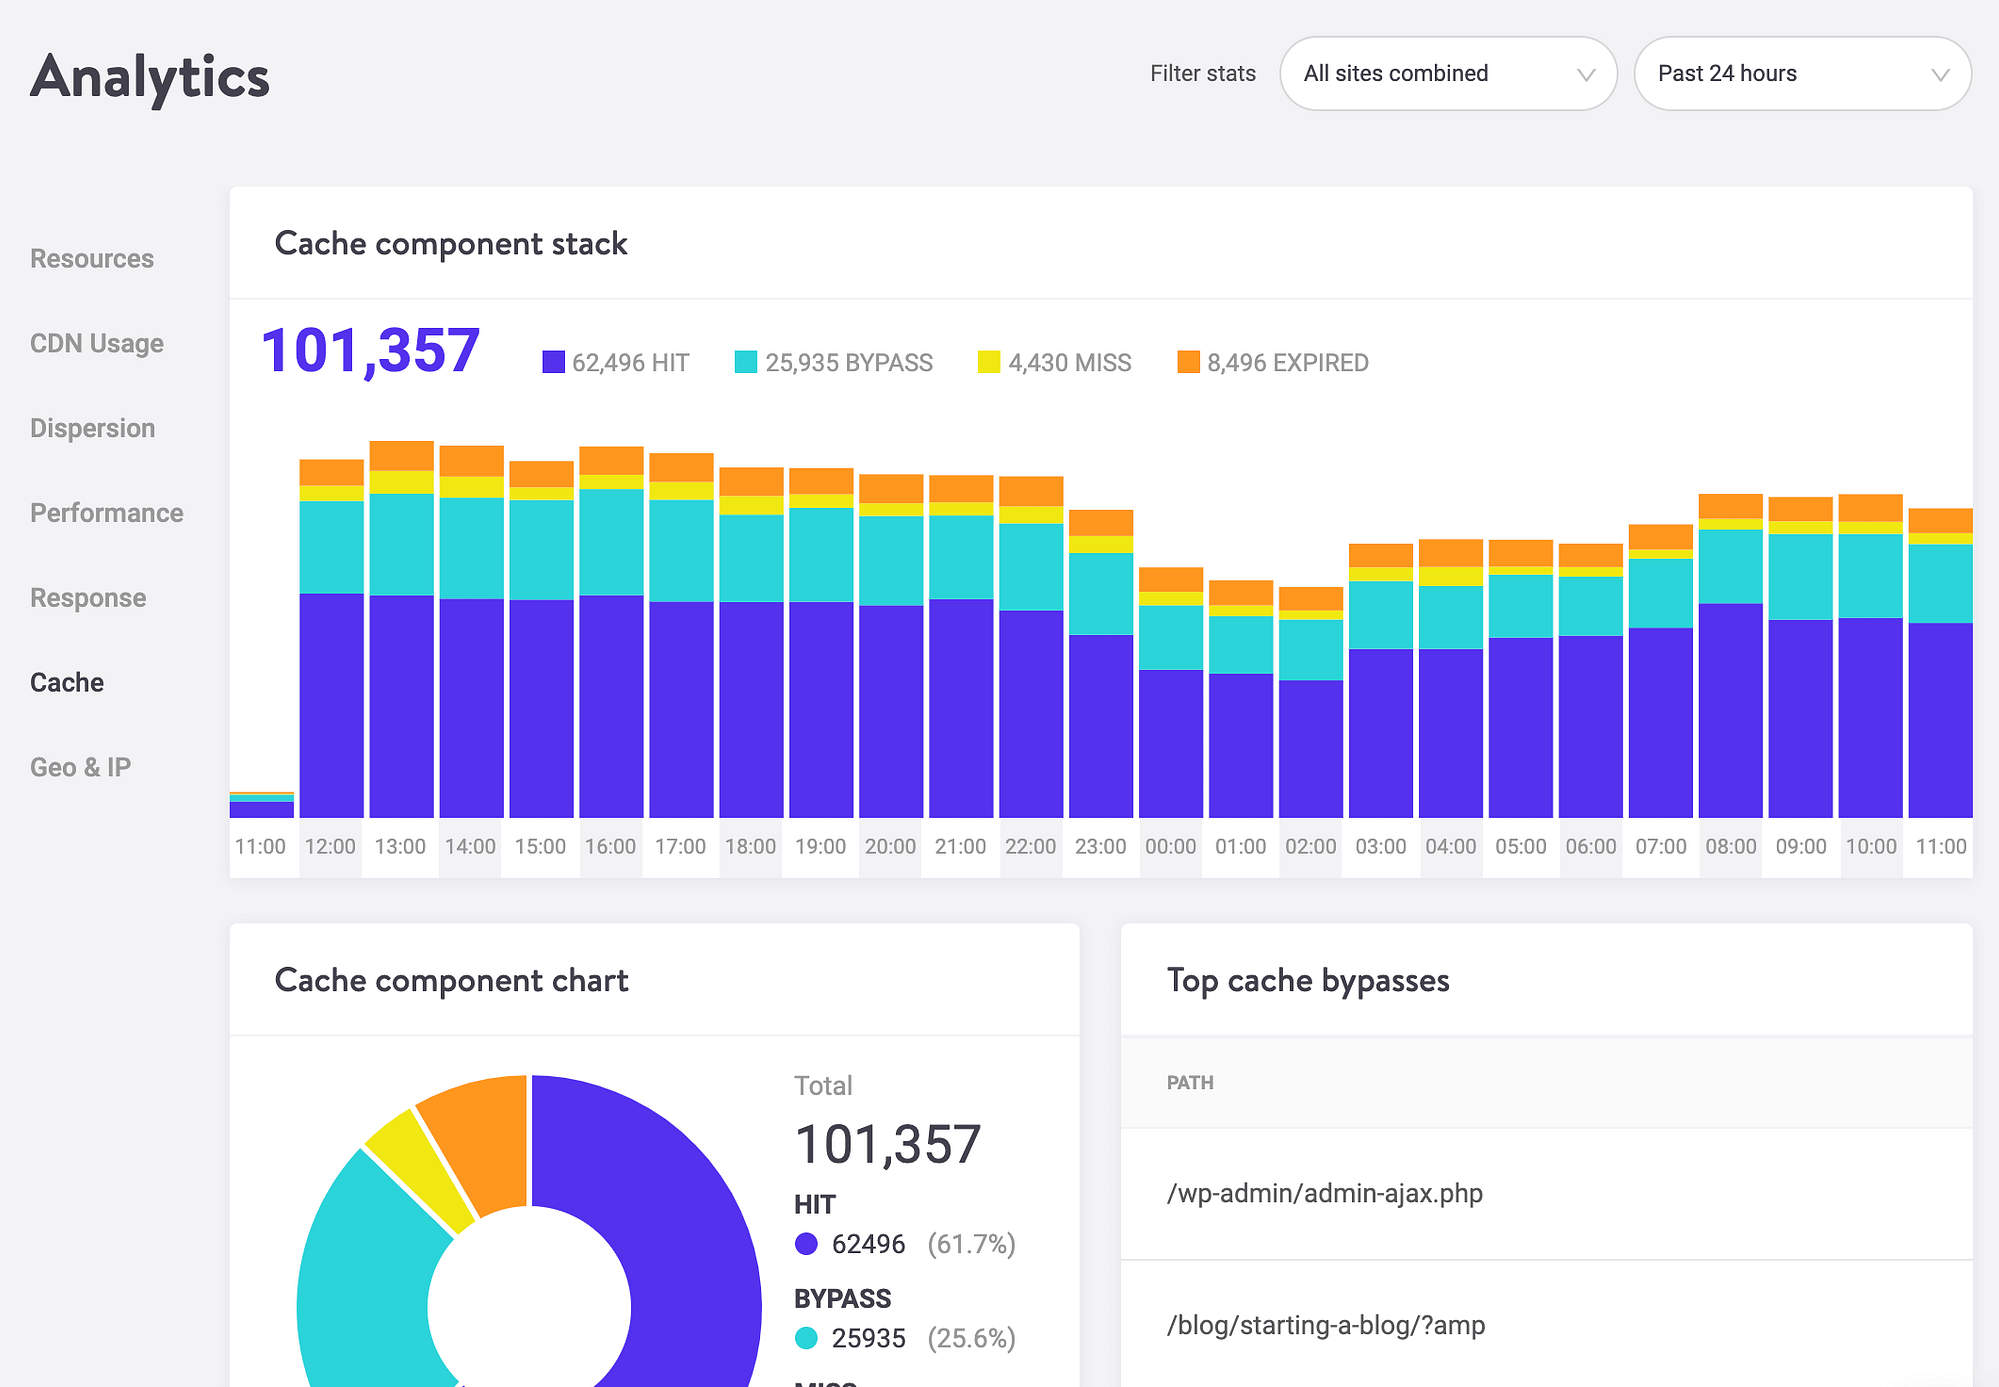
Task: Open CDN Usage analytics
Action: (97, 344)
